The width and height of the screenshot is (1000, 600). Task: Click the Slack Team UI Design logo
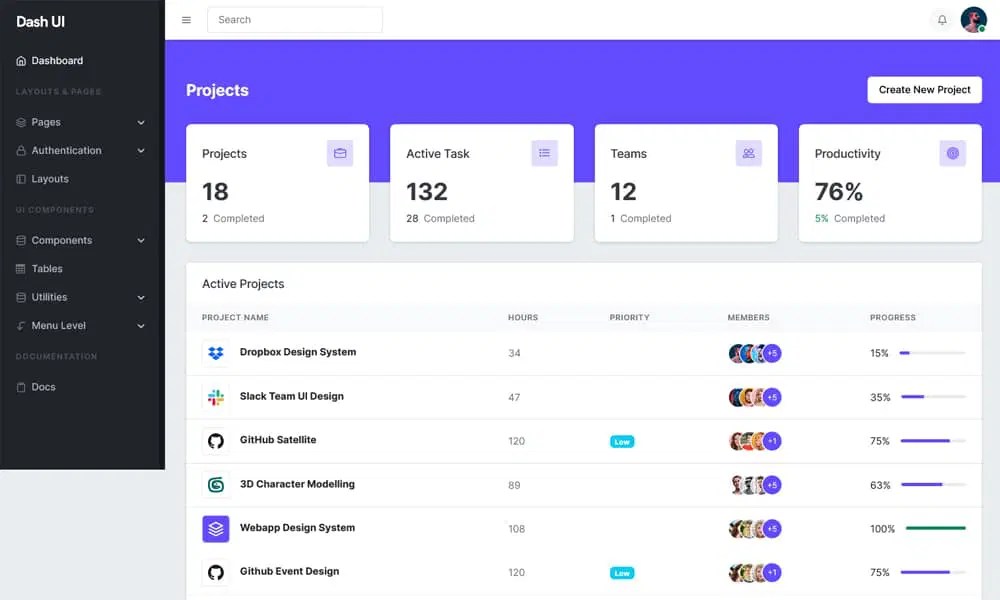(214, 396)
